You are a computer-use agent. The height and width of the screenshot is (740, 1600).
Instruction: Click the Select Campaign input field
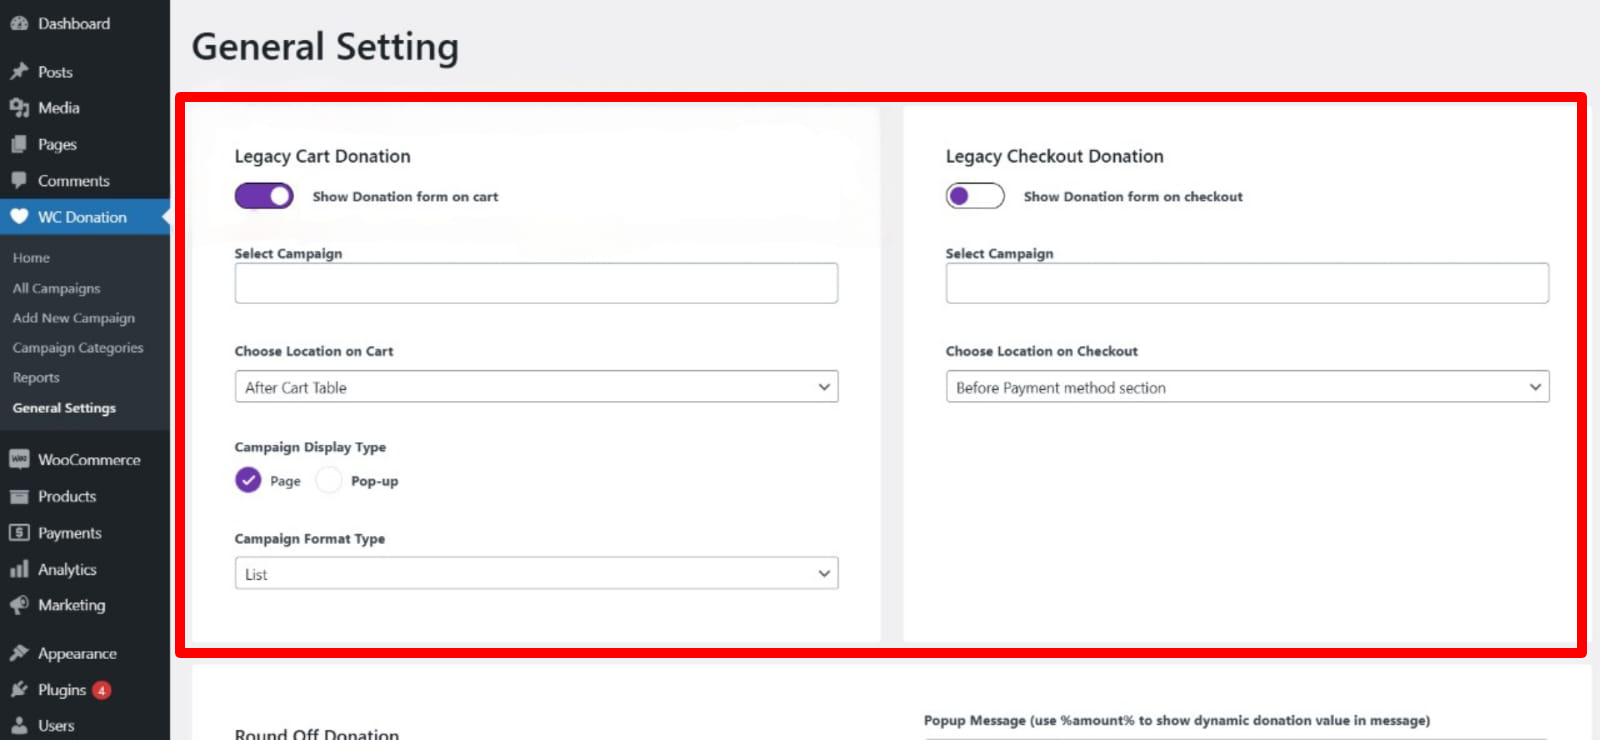coord(536,283)
